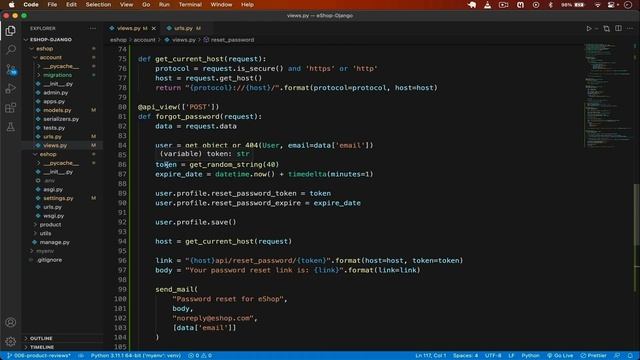Click the Prettier status bar item
The image size is (640, 360).
pyautogui.click(x=593, y=356)
